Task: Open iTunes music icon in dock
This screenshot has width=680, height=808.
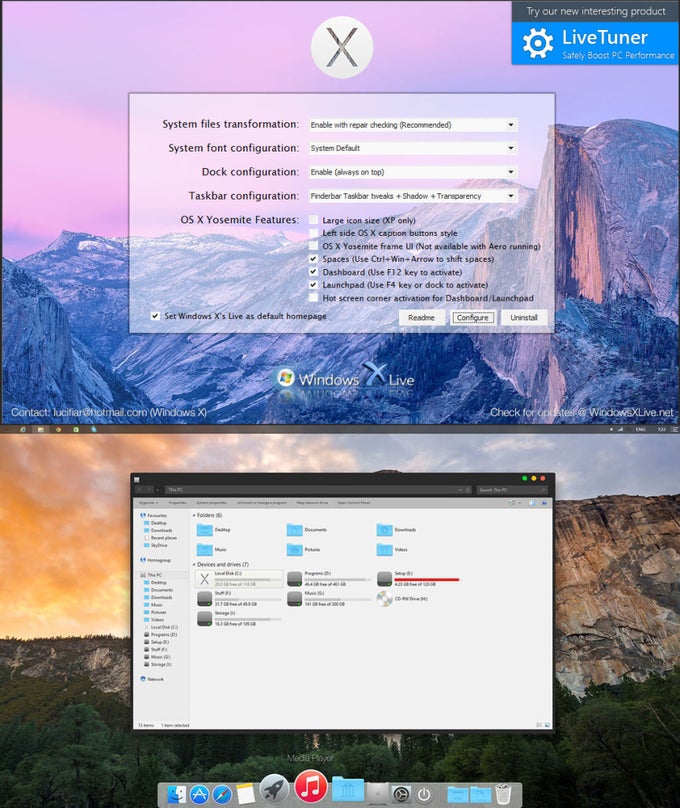Action: [311, 786]
